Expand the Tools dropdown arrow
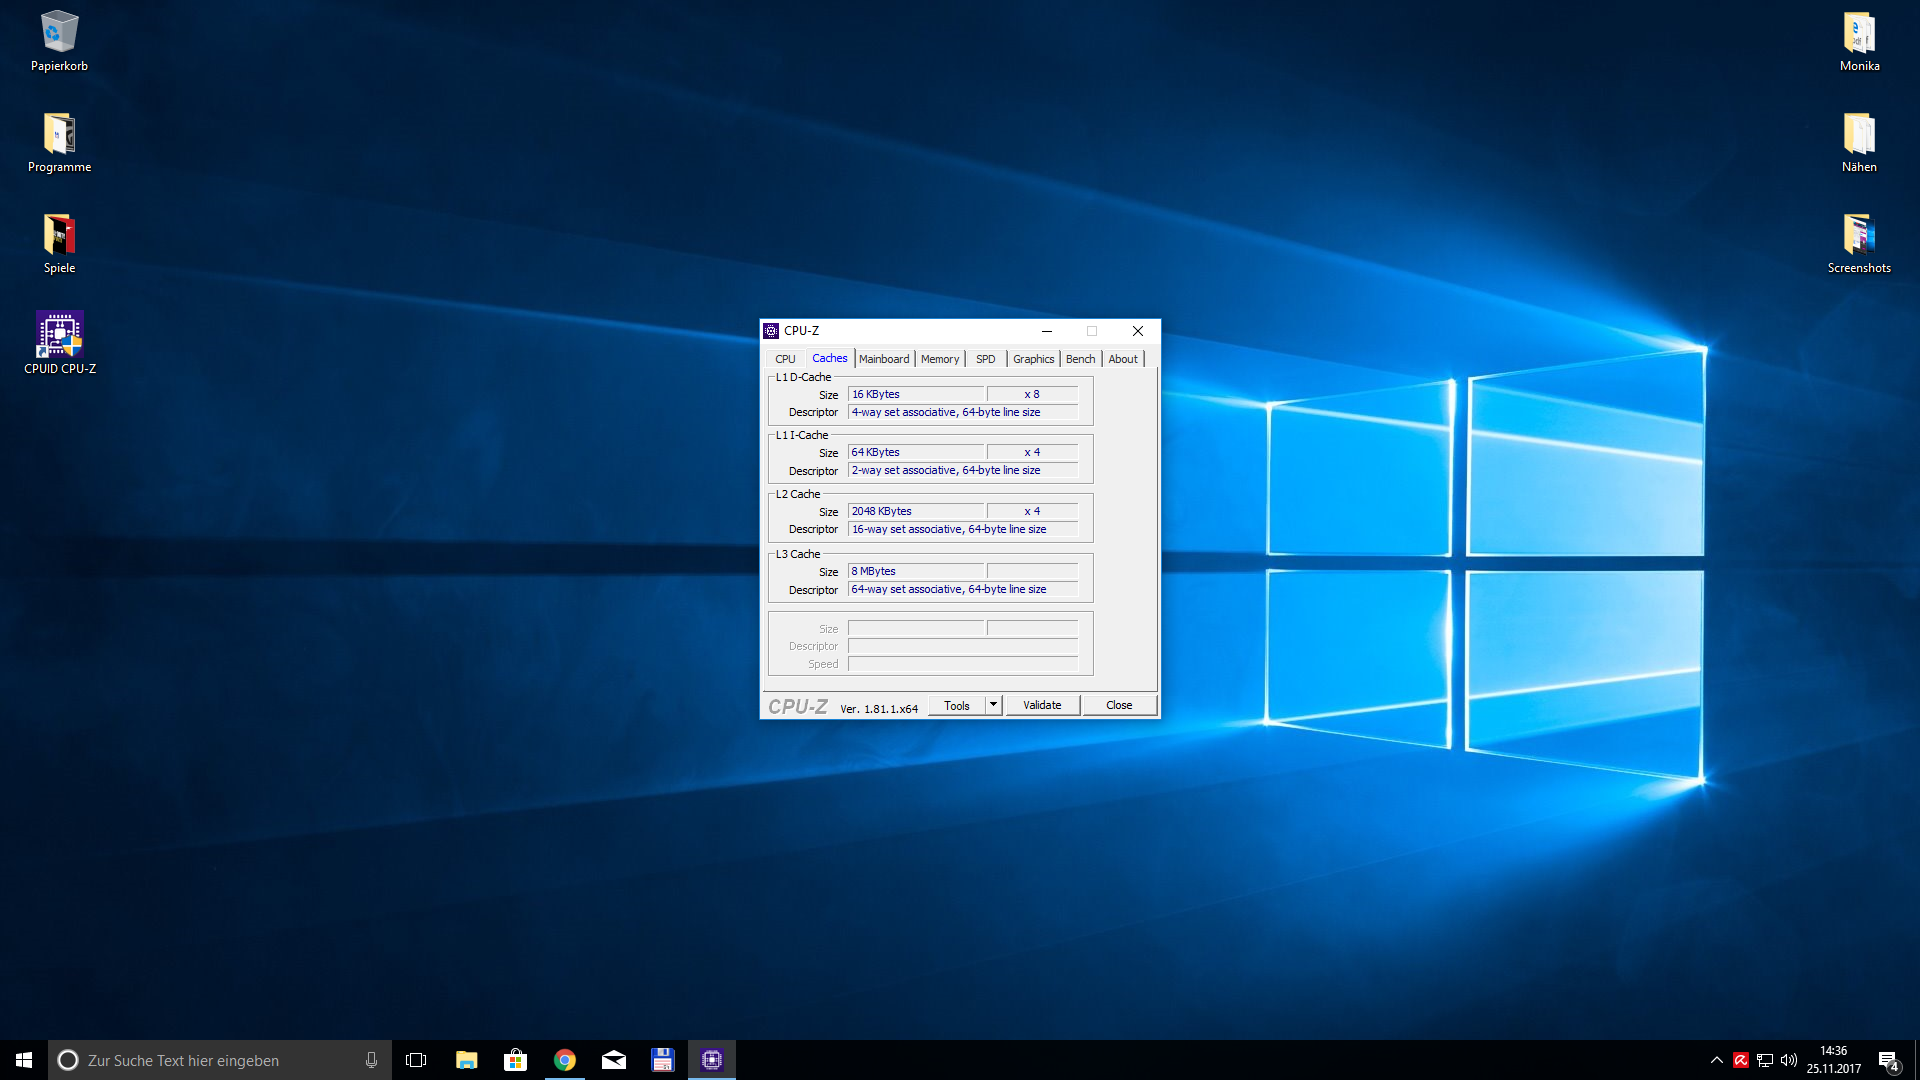Viewport: 1920px width, 1080px height. tap(993, 705)
